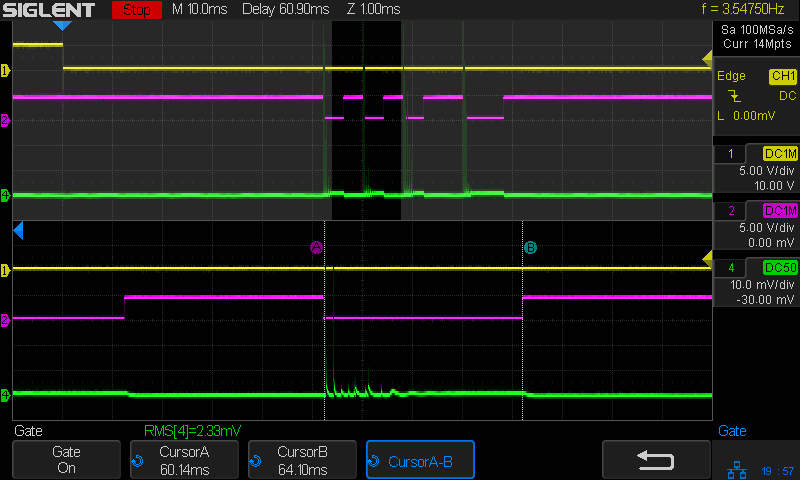Select the CursorA-B softkey
The width and height of the screenshot is (800, 480).
tap(420, 459)
